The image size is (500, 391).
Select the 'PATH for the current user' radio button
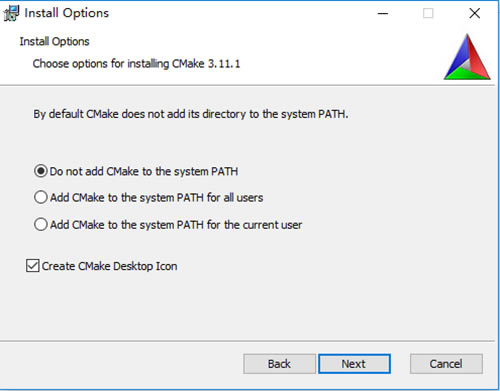point(41,224)
